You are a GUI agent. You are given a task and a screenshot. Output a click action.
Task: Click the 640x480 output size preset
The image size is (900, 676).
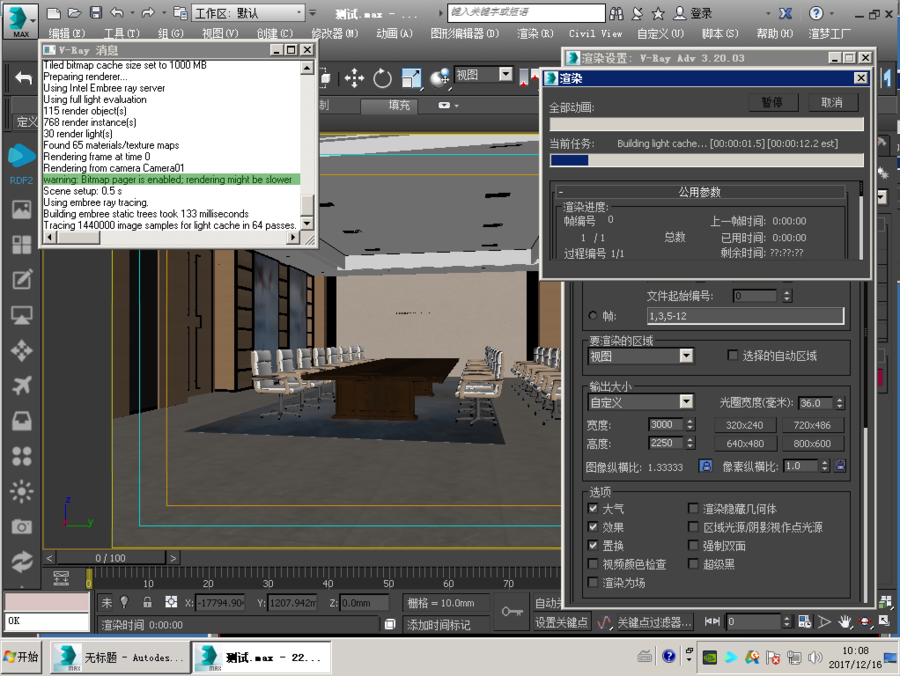click(745, 443)
